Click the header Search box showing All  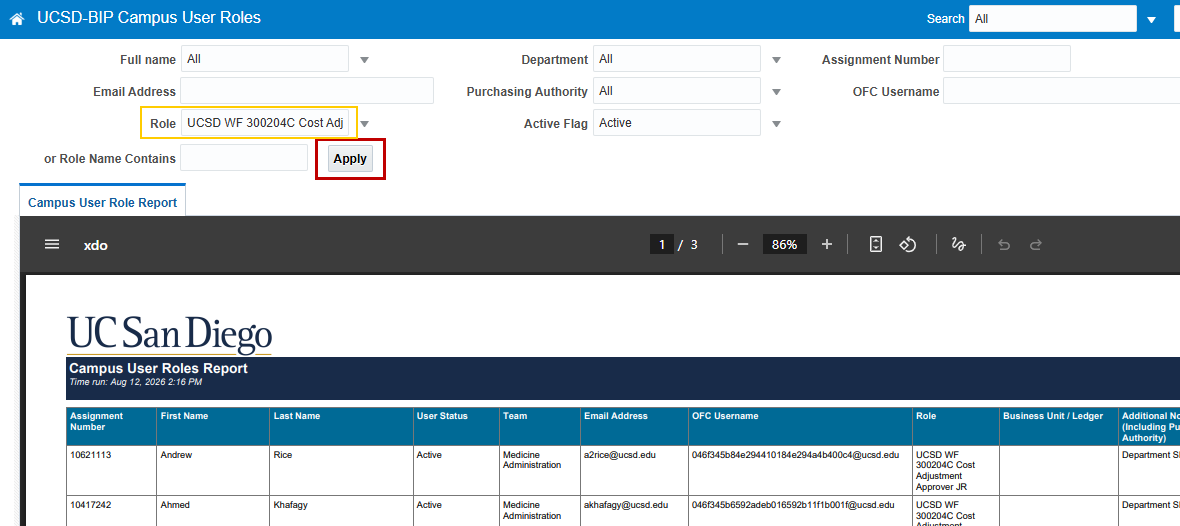click(1053, 19)
